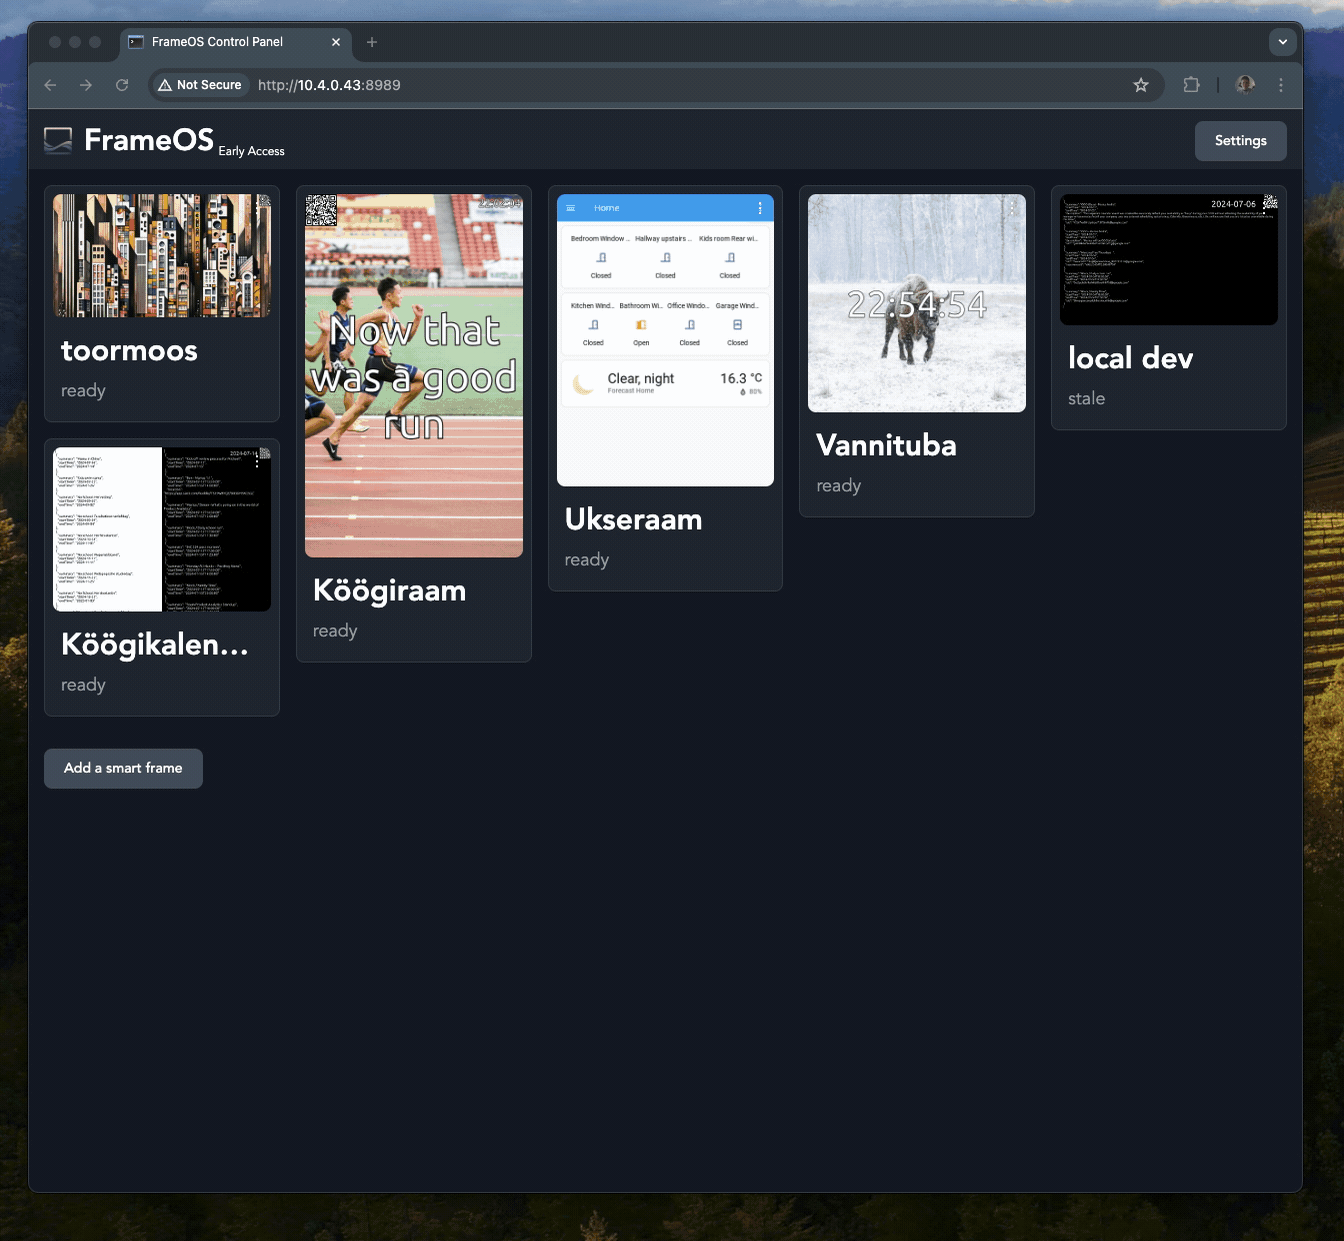Bookmark this page with the star icon

pos(1141,85)
